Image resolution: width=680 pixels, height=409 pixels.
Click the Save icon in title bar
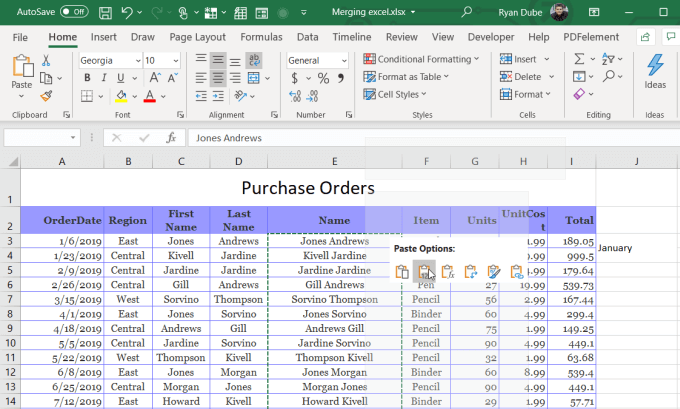(x=105, y=12)
